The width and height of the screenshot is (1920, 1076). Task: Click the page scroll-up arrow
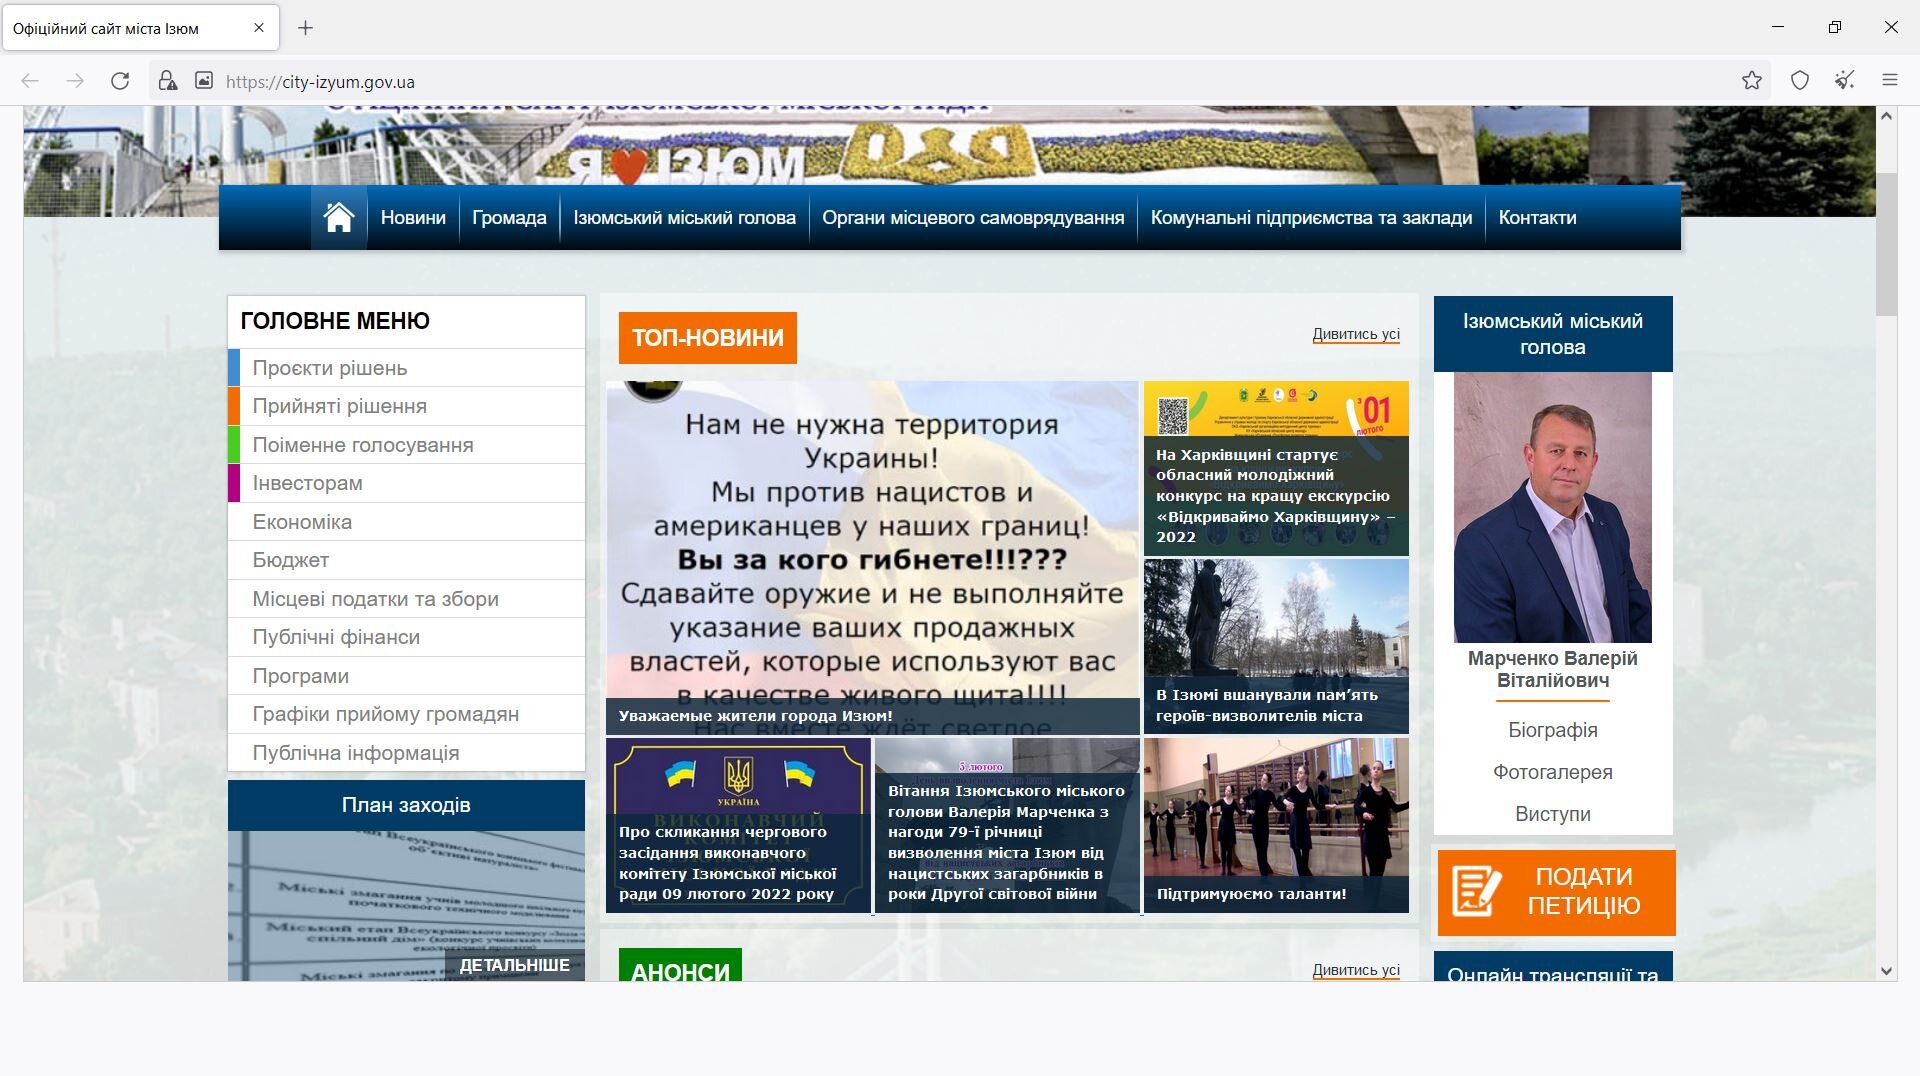(x=1886, y=117)
